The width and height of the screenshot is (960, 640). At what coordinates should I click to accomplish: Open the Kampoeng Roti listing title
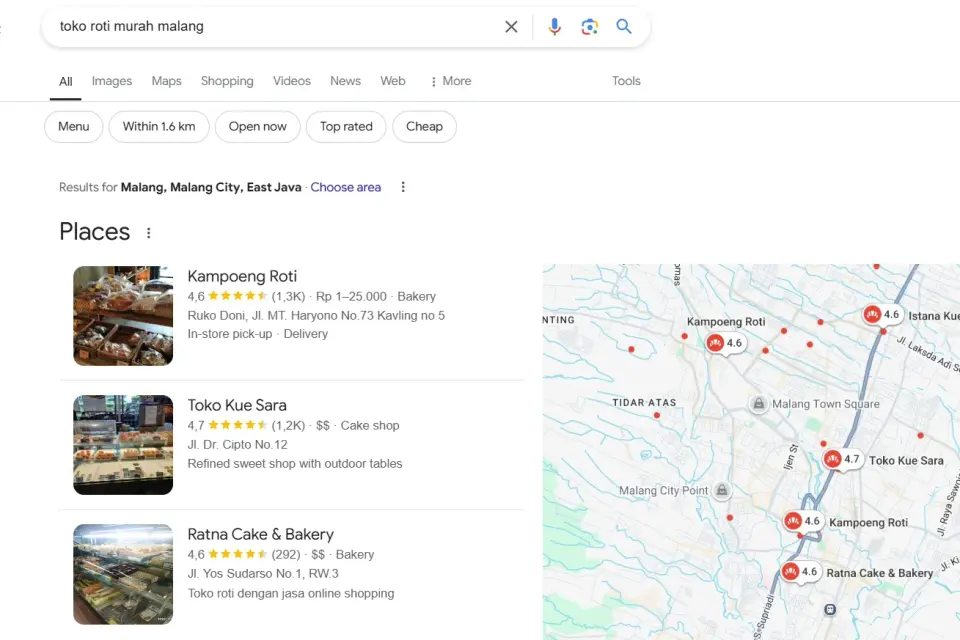[242, 276]
